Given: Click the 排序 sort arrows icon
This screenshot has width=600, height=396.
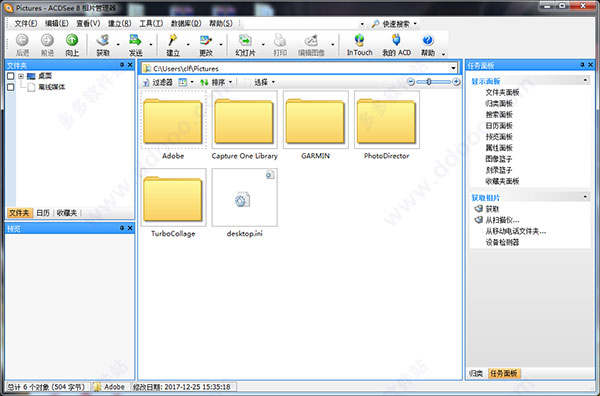Looking at the screenshot, I should pos(204,82).
